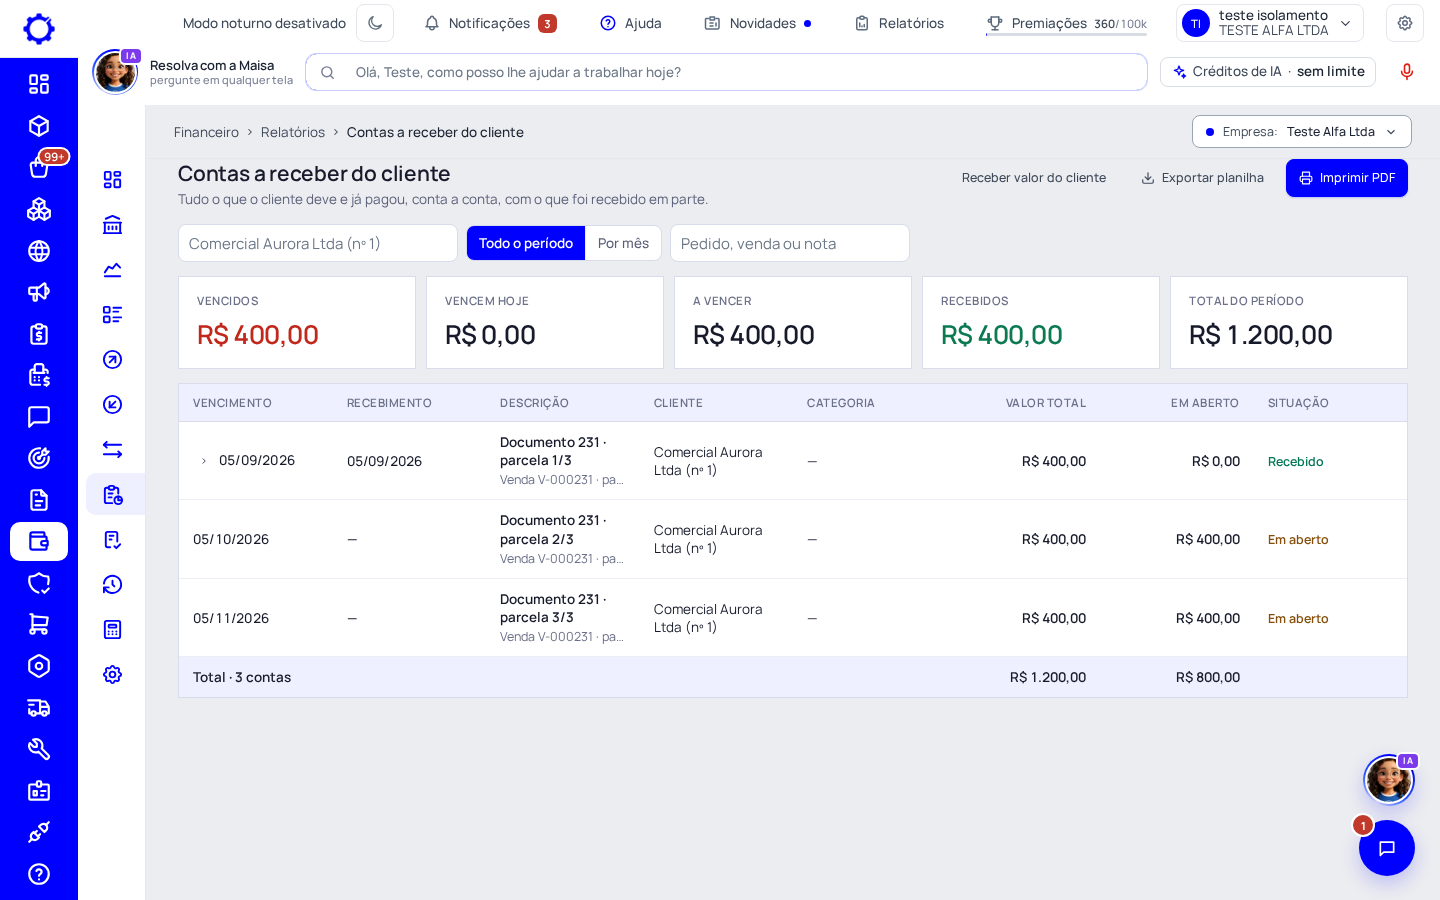Select Por mês option

coord(623,243)
